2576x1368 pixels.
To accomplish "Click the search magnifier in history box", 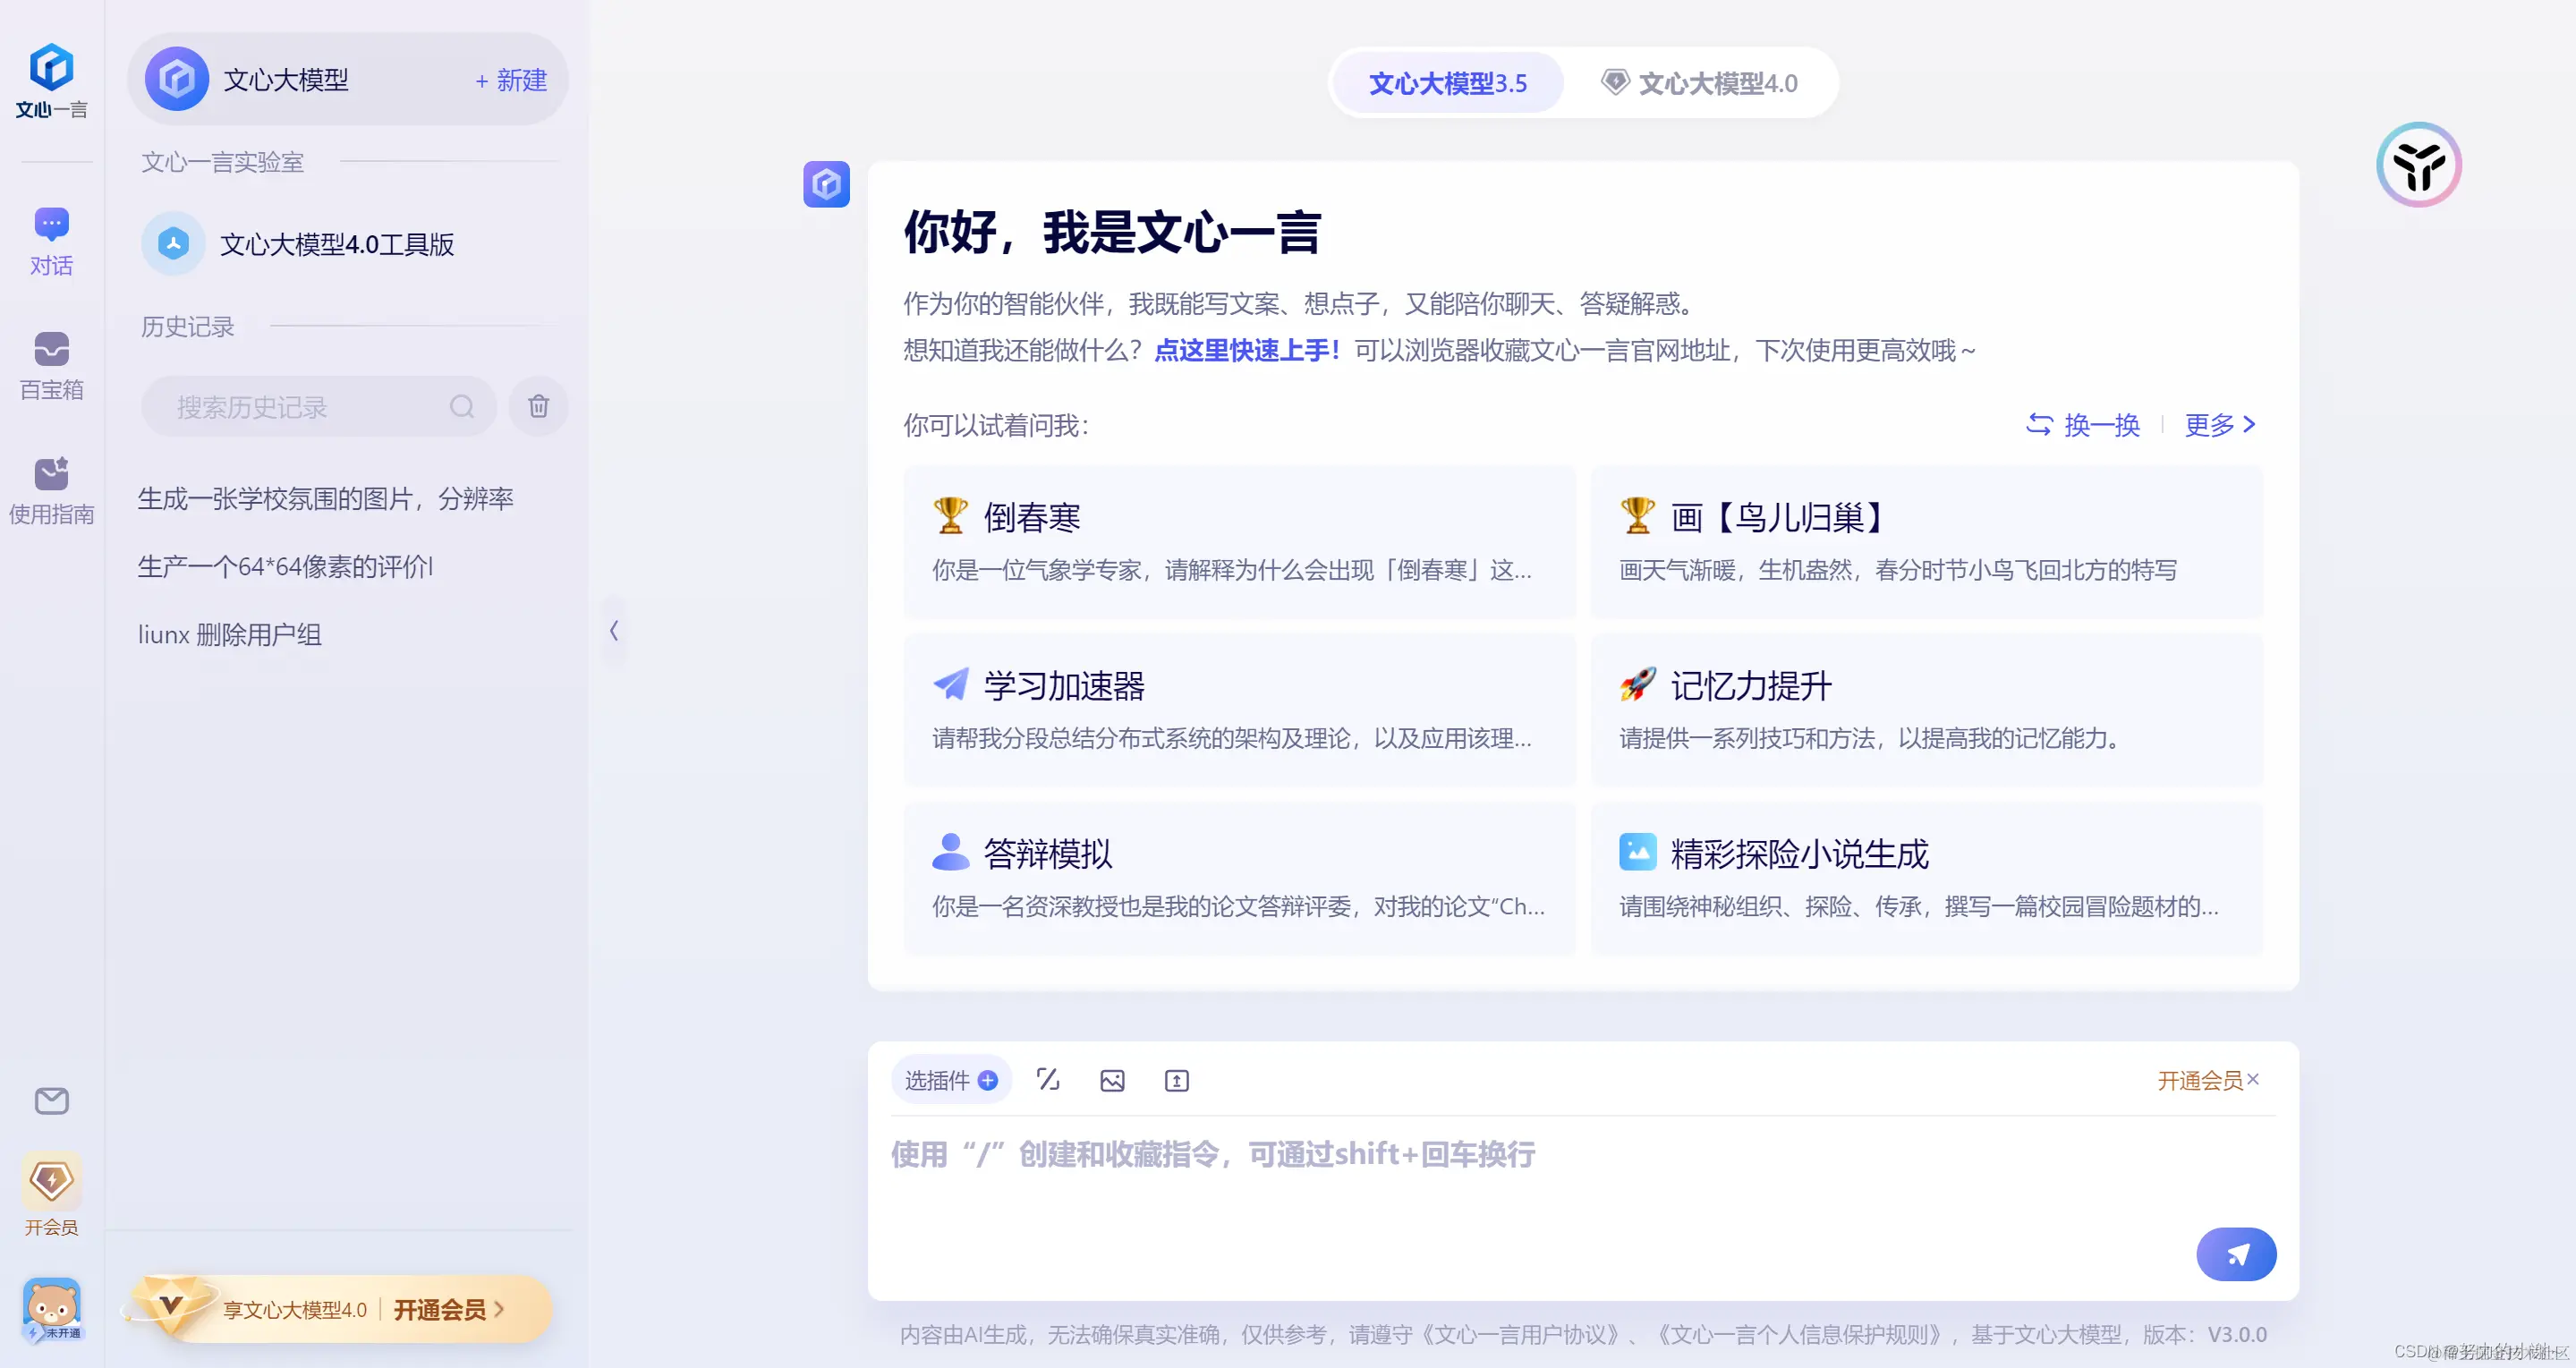I will click(x=461, y=406).
